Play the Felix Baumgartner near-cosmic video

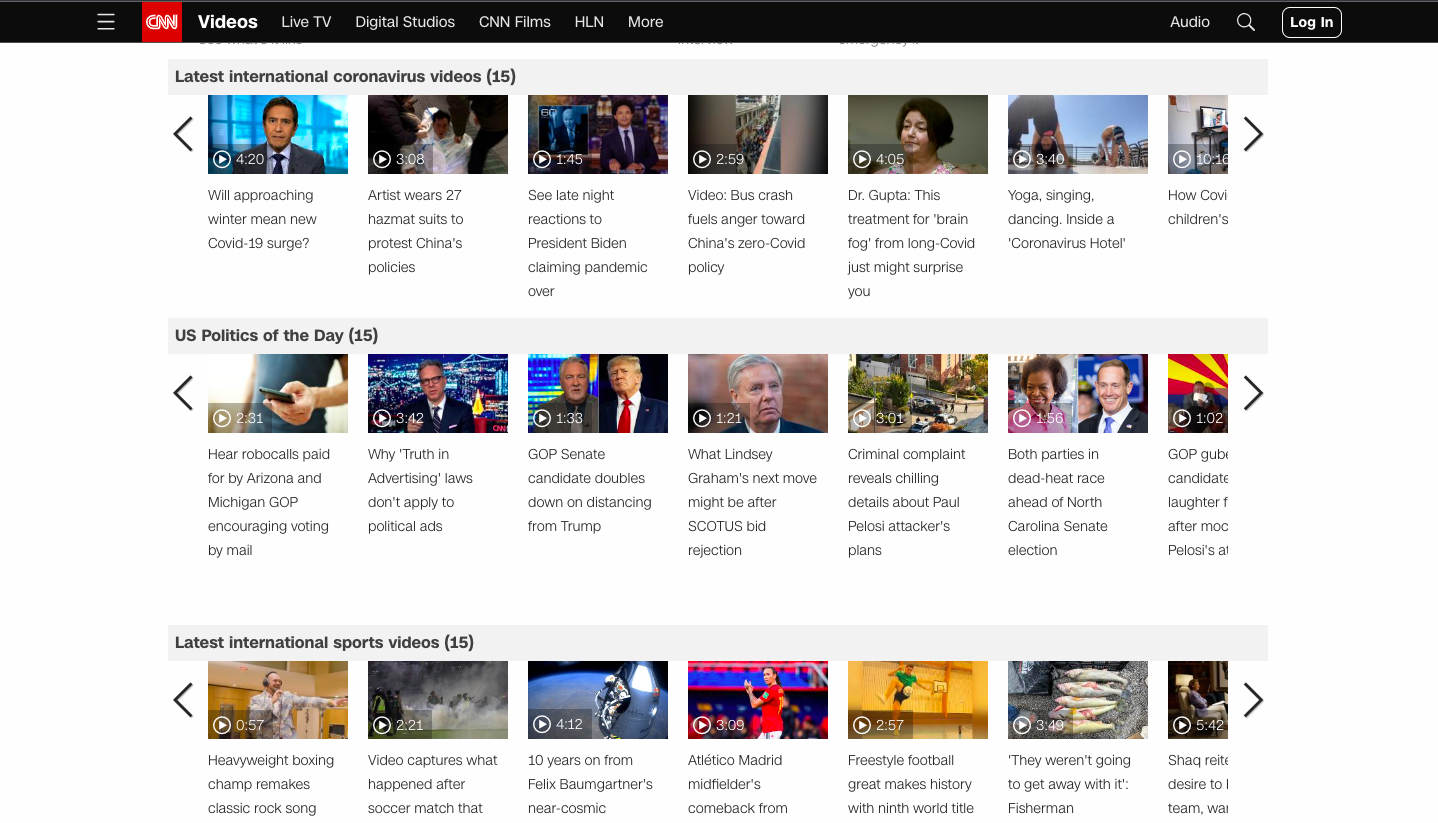click(597, 699)
